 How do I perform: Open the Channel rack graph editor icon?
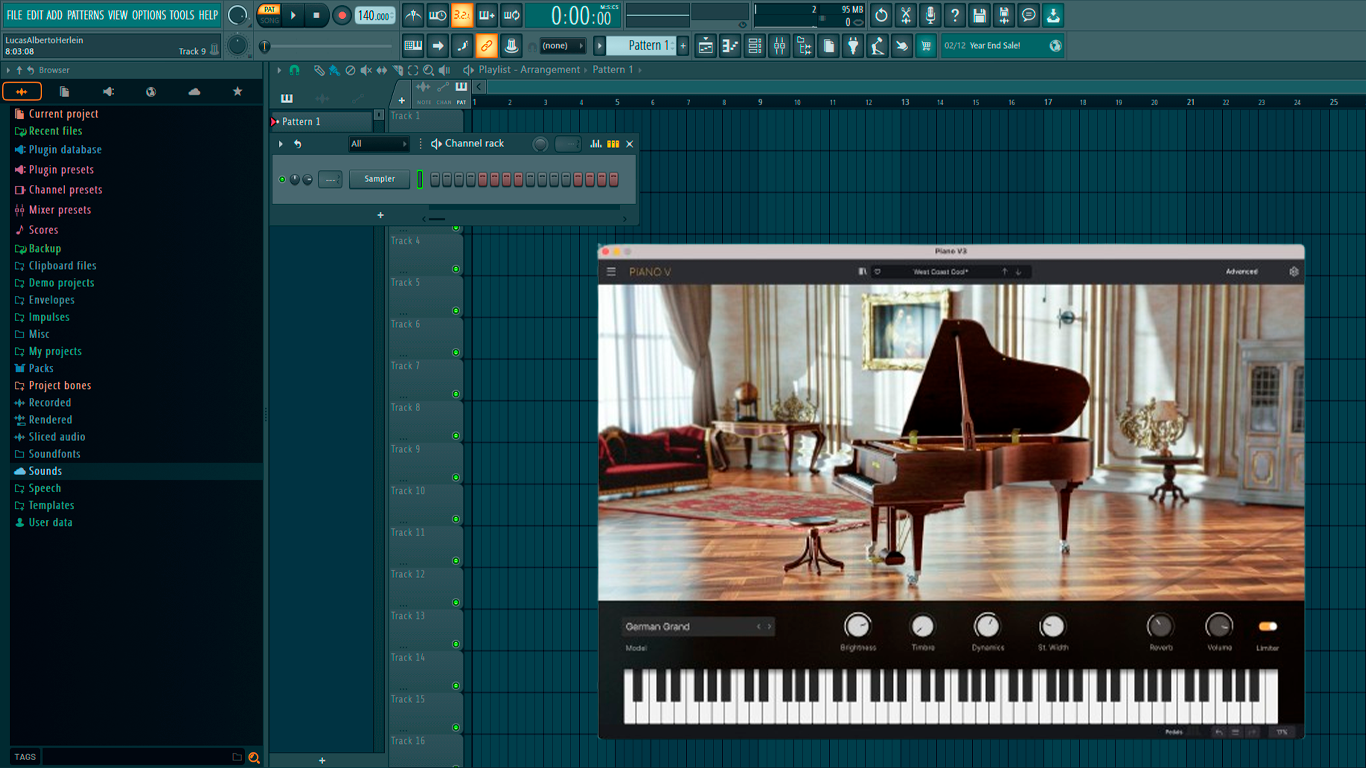click(596, 144)
